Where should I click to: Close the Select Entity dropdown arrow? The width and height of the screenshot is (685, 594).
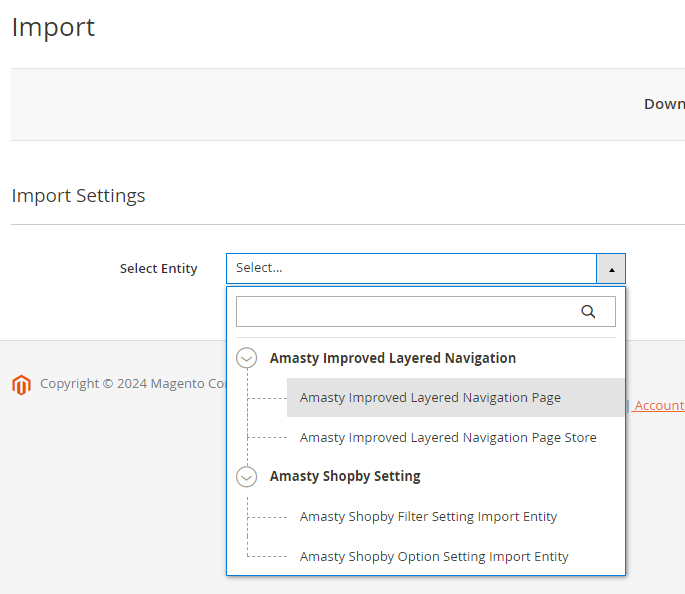pos(611,269)
